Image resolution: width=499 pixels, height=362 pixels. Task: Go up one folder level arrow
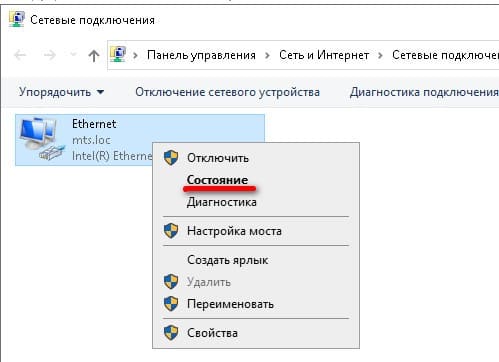[x=94, y=55]
